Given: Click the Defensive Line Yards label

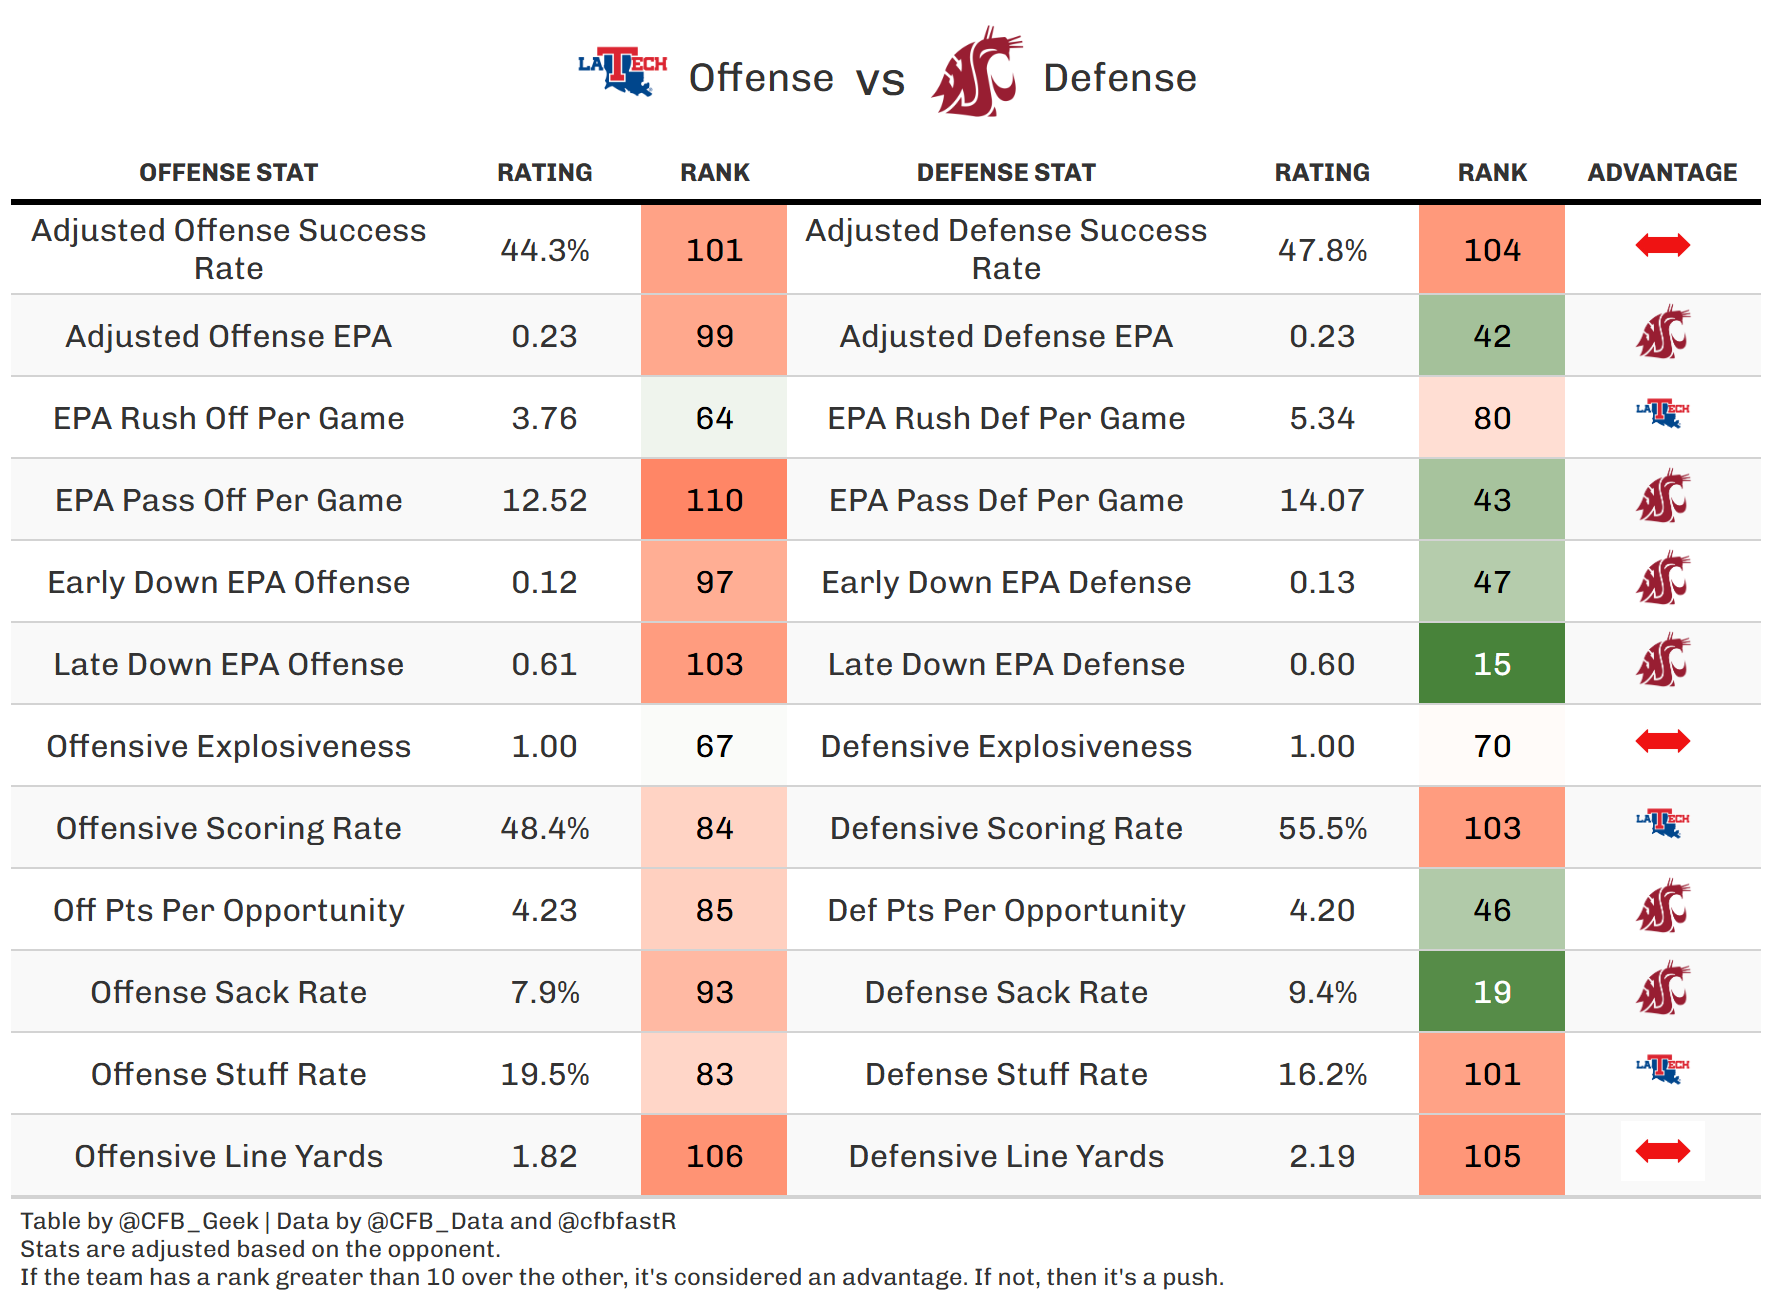Looking at the screenshot, I should [1006, 1156].
